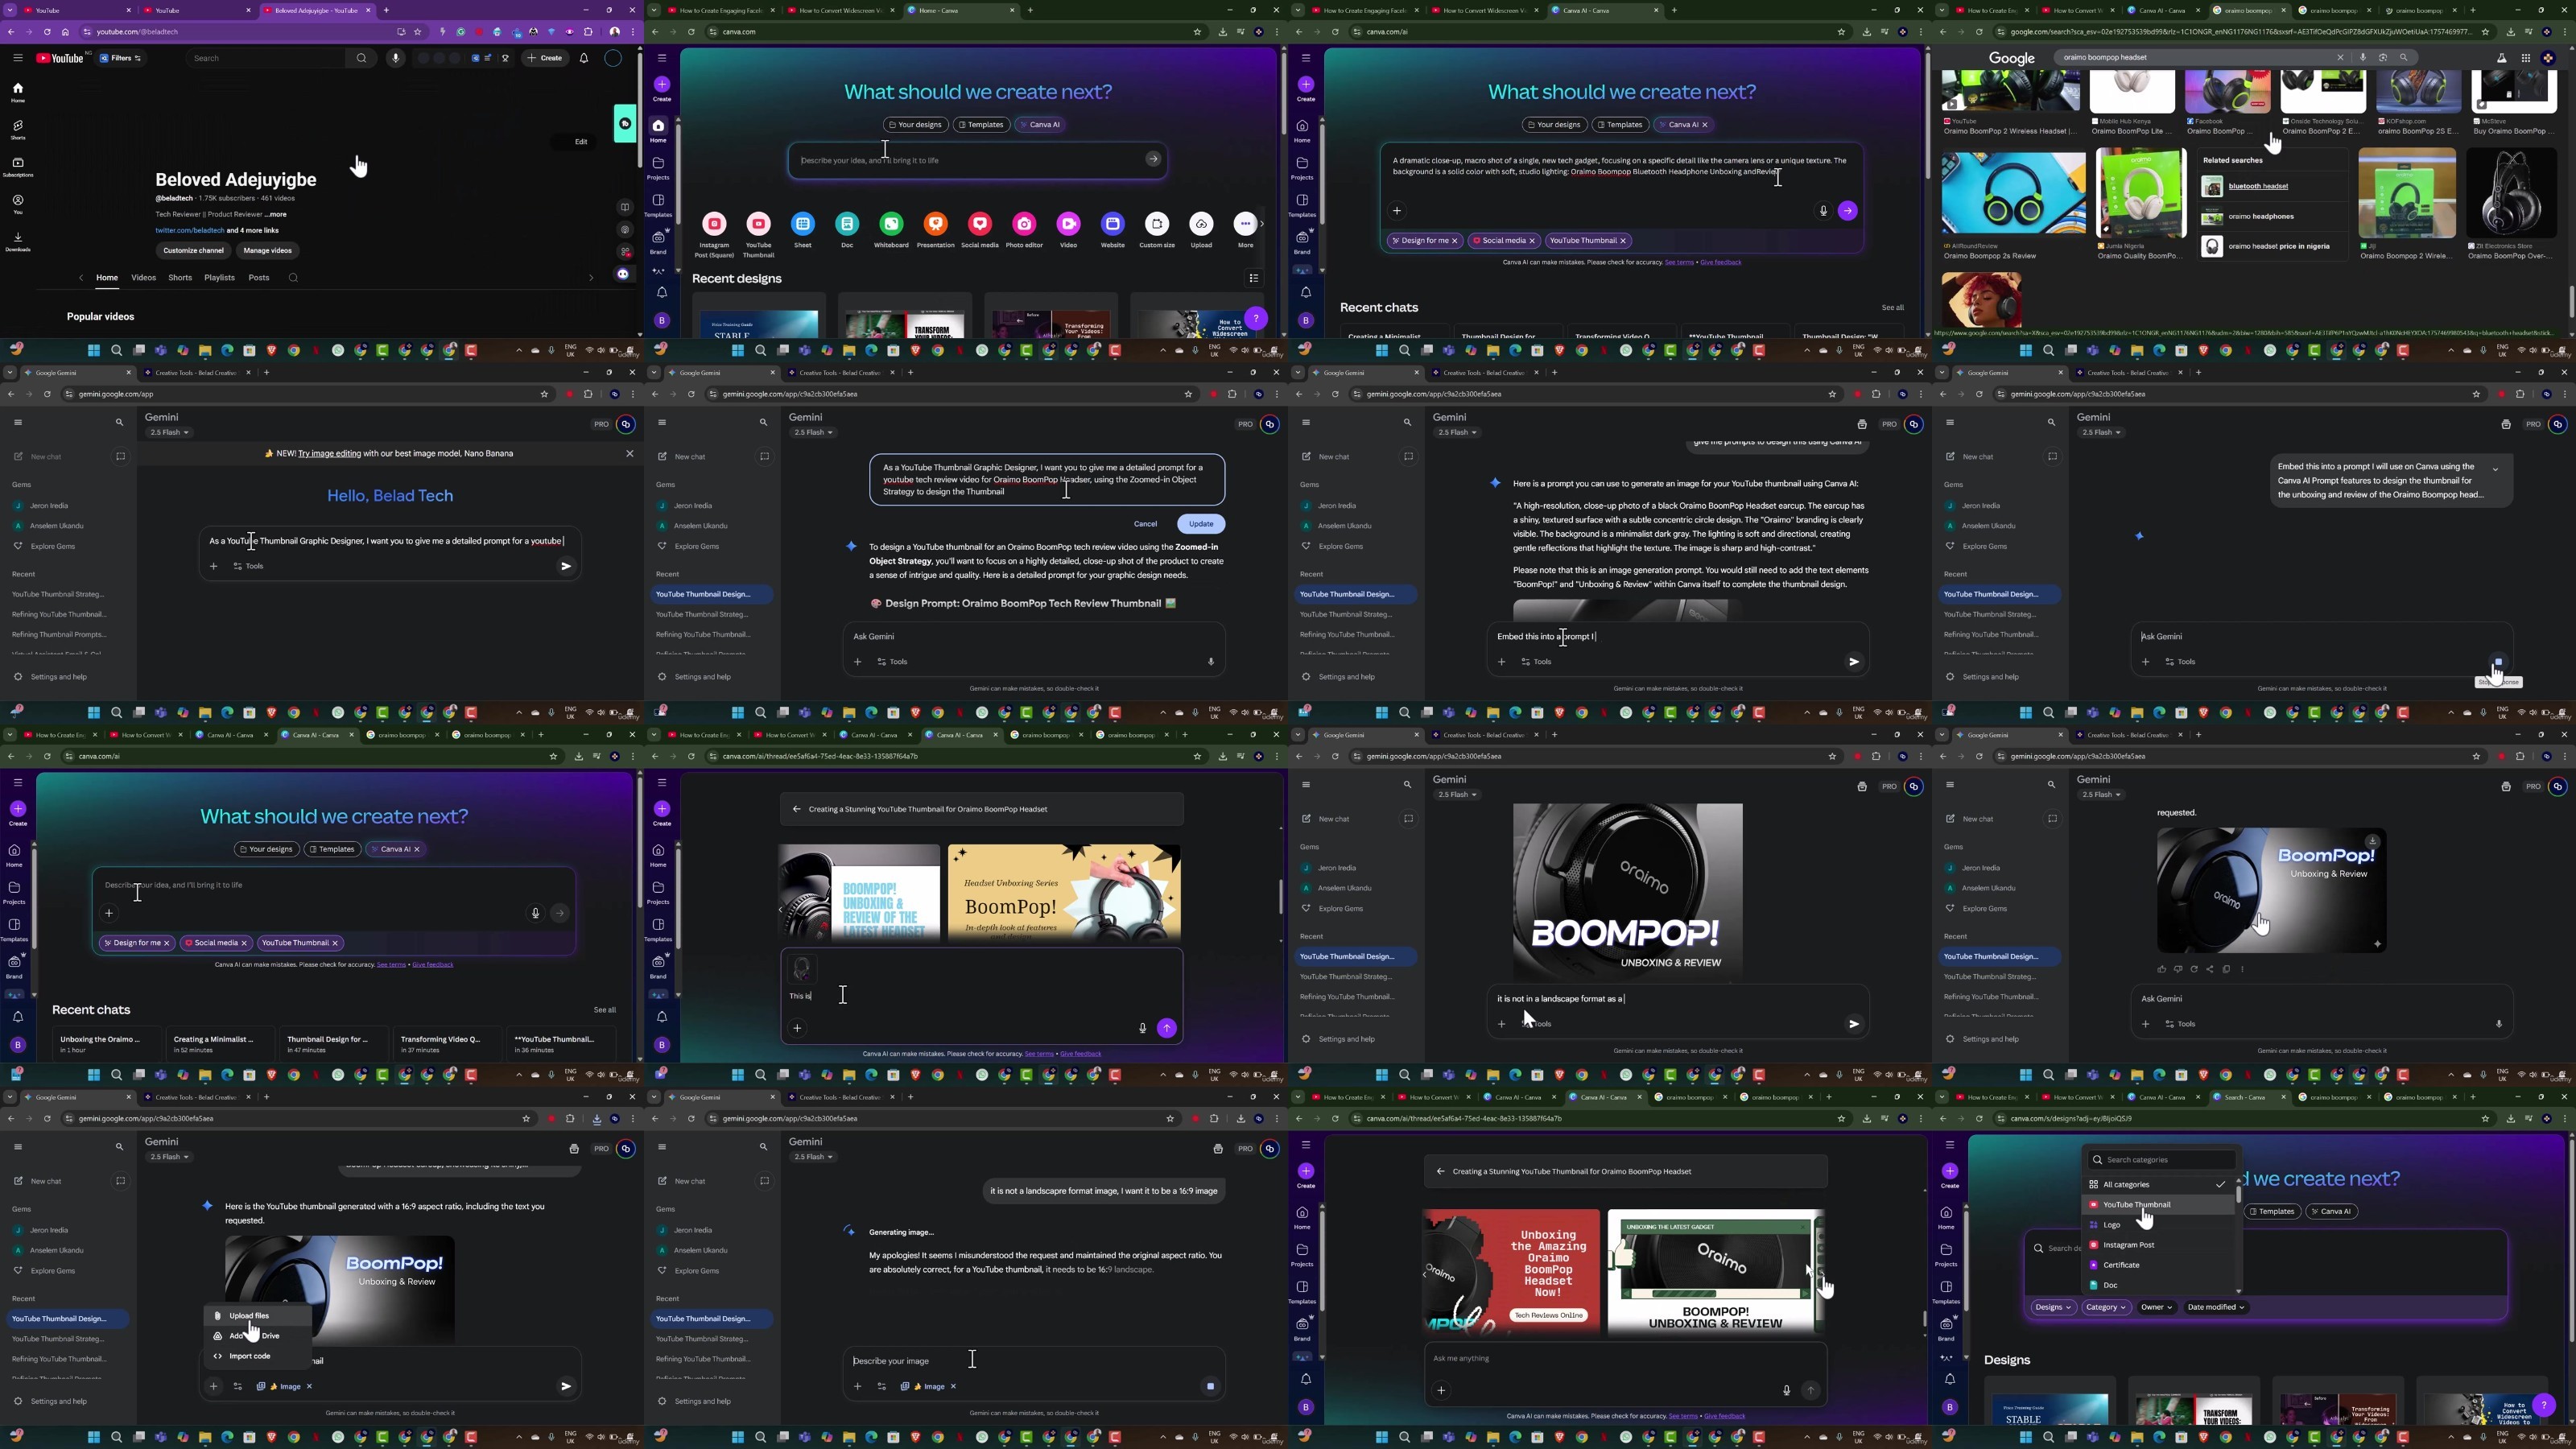
Task: Open the Unboxing the Oraimo recent chat
Action: coord(106,1043)
